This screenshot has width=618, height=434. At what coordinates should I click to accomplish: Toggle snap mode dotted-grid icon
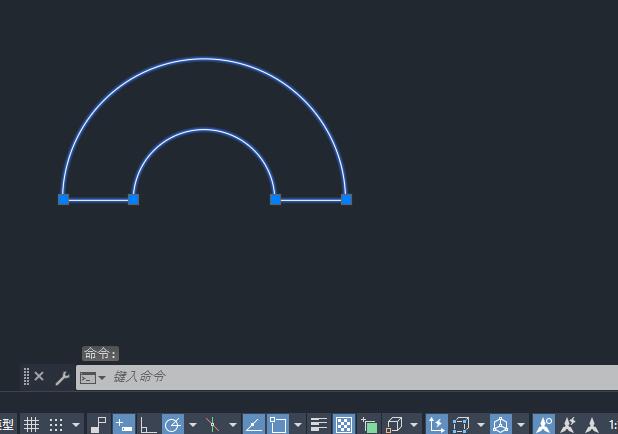pyautogui.click(x=56, y=425)
